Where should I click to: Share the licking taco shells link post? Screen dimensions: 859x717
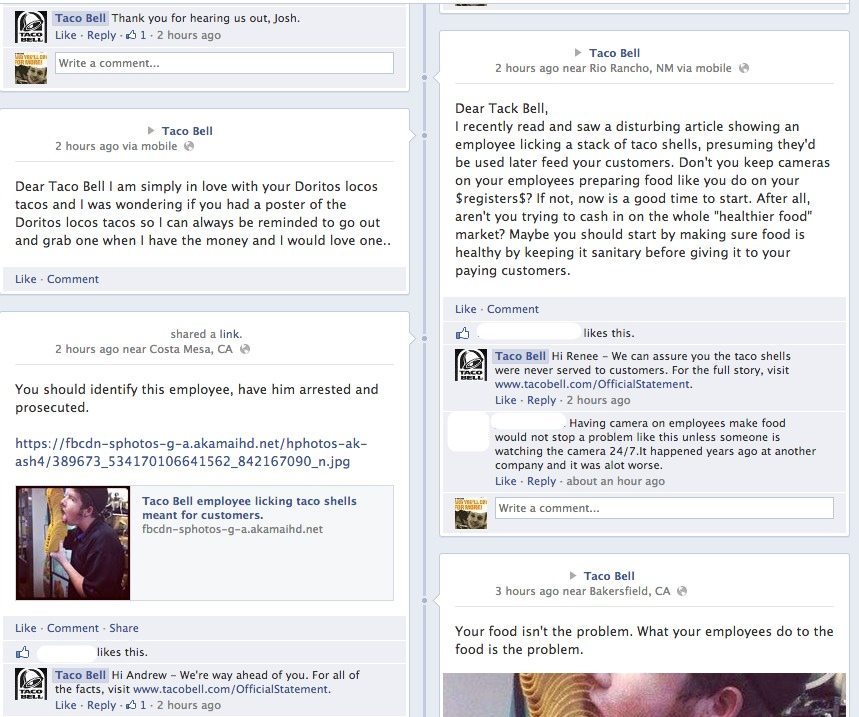124,628
